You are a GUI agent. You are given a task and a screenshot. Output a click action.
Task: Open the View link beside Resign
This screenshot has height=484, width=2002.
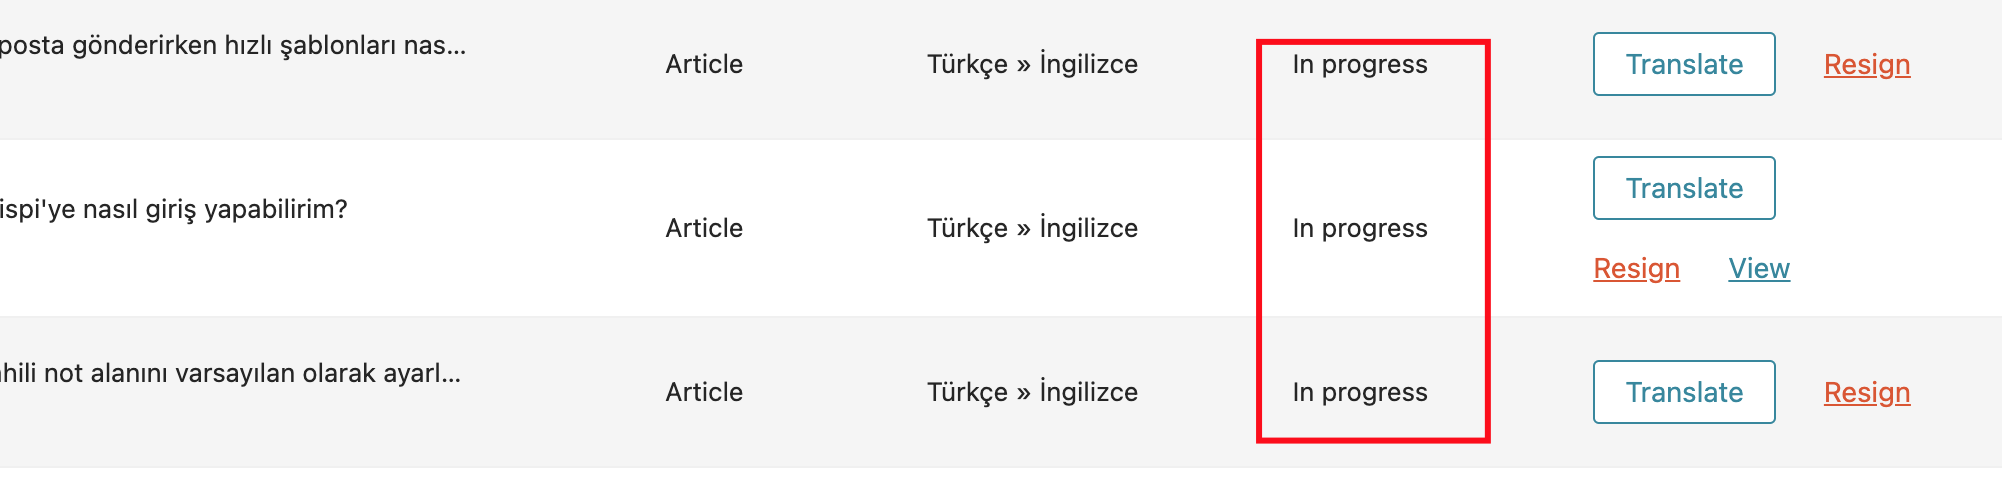pos(1759,268)
